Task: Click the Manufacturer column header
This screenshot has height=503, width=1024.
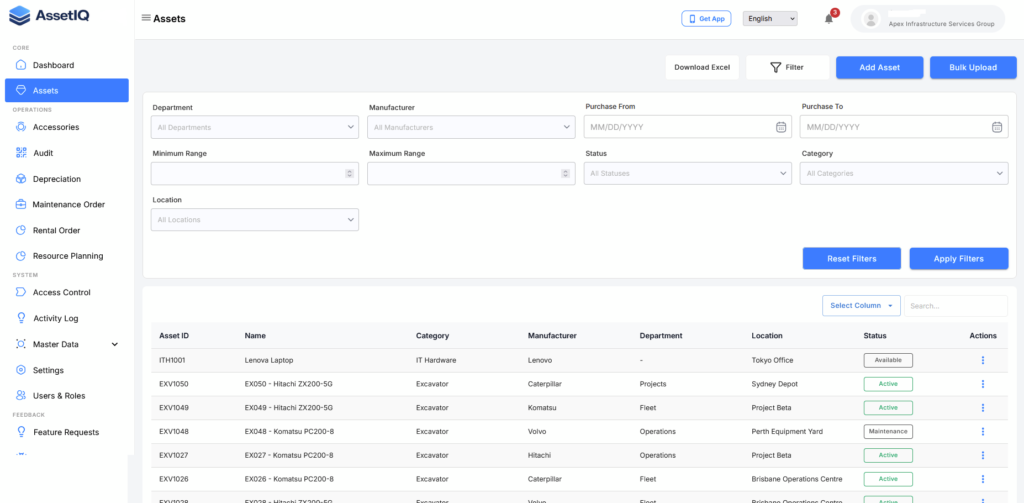Action: click(552, 336)
